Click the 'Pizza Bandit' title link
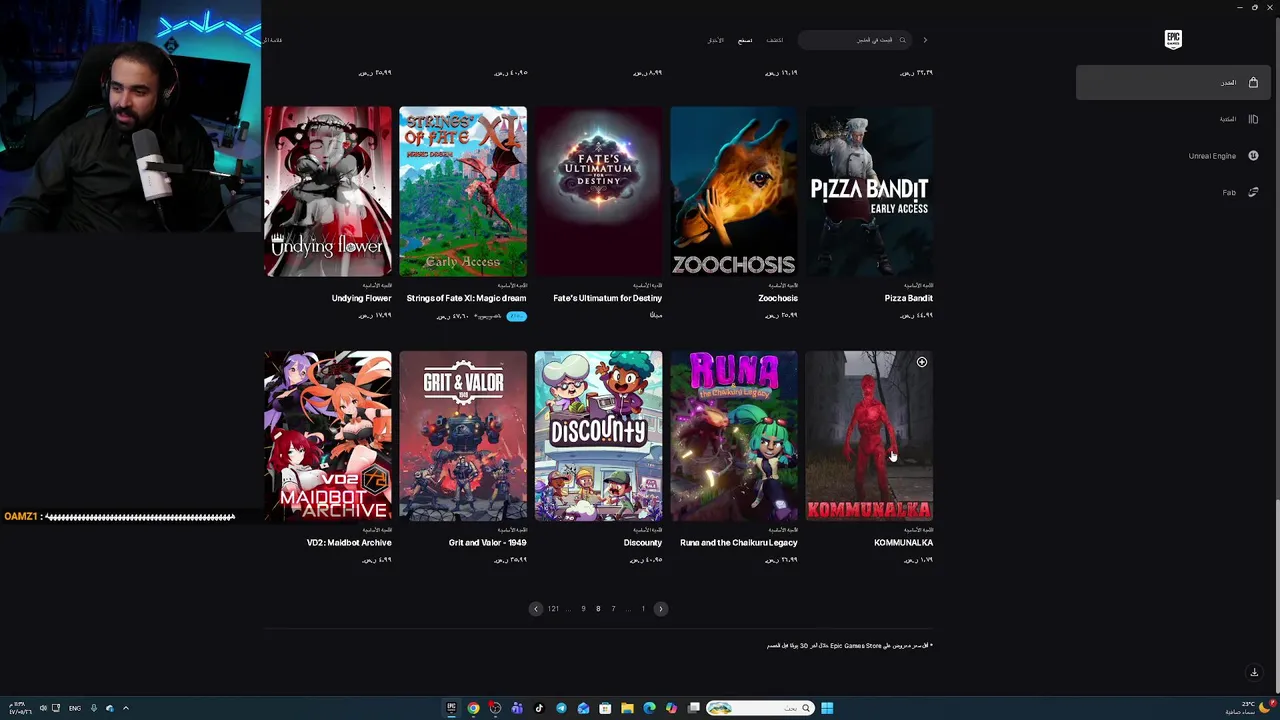The width and height of the screenshot is (1280, 720). [909, 298]
